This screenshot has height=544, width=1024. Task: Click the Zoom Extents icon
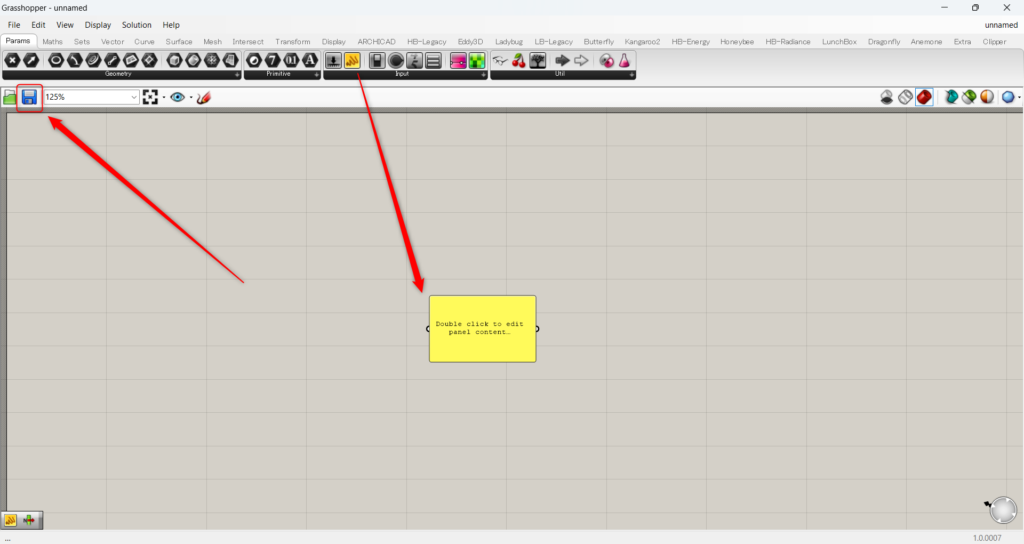click(x=150, y=97)
